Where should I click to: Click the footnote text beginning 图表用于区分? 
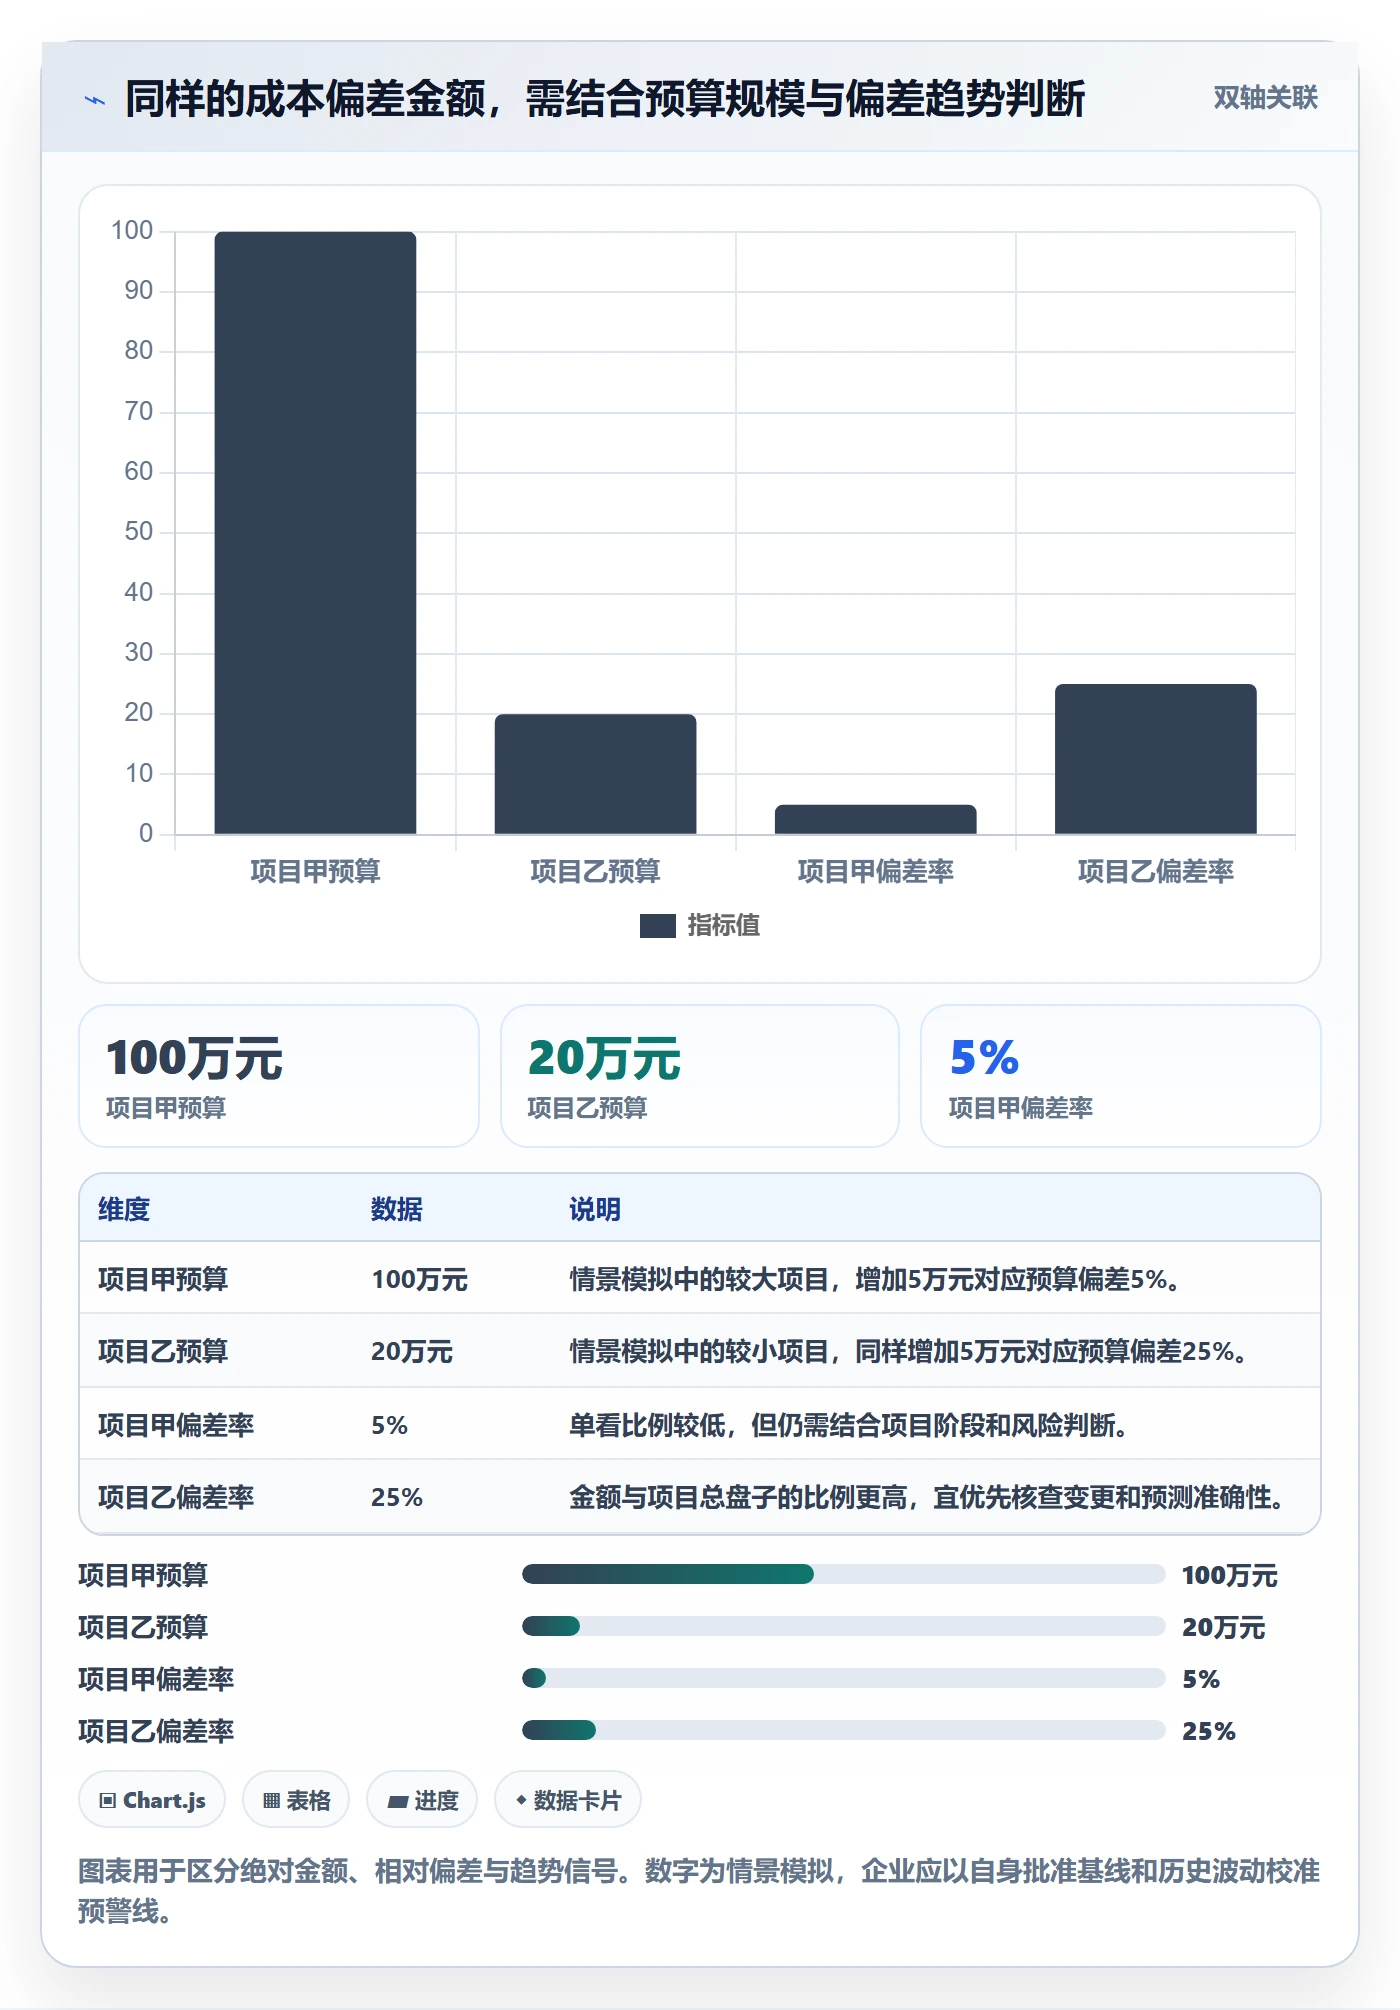[x=699, y=1891]
